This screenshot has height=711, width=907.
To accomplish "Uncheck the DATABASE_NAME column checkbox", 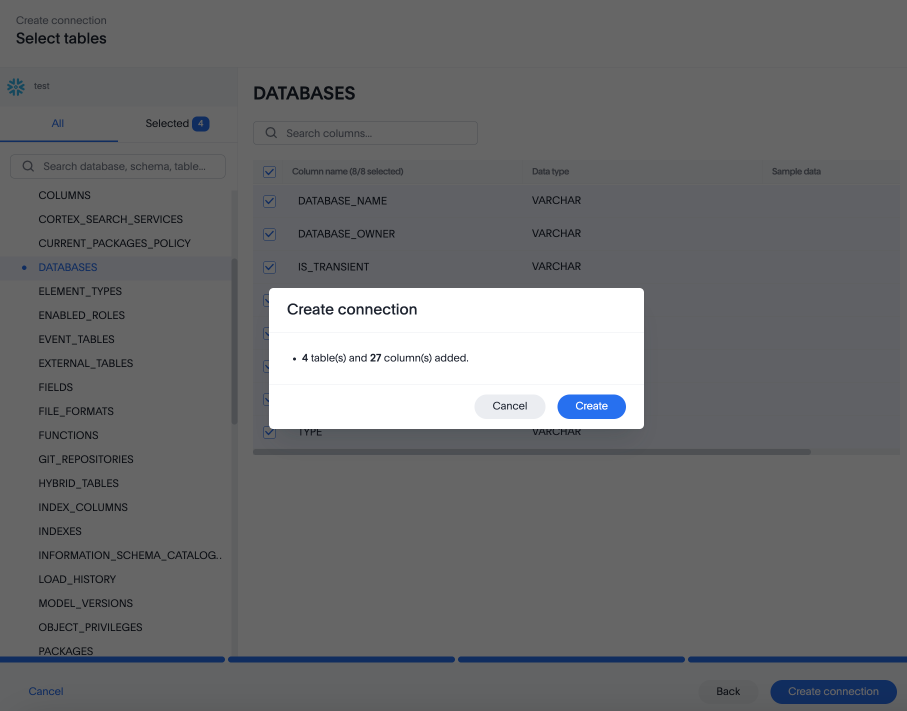I will click(x=269, y=201).
